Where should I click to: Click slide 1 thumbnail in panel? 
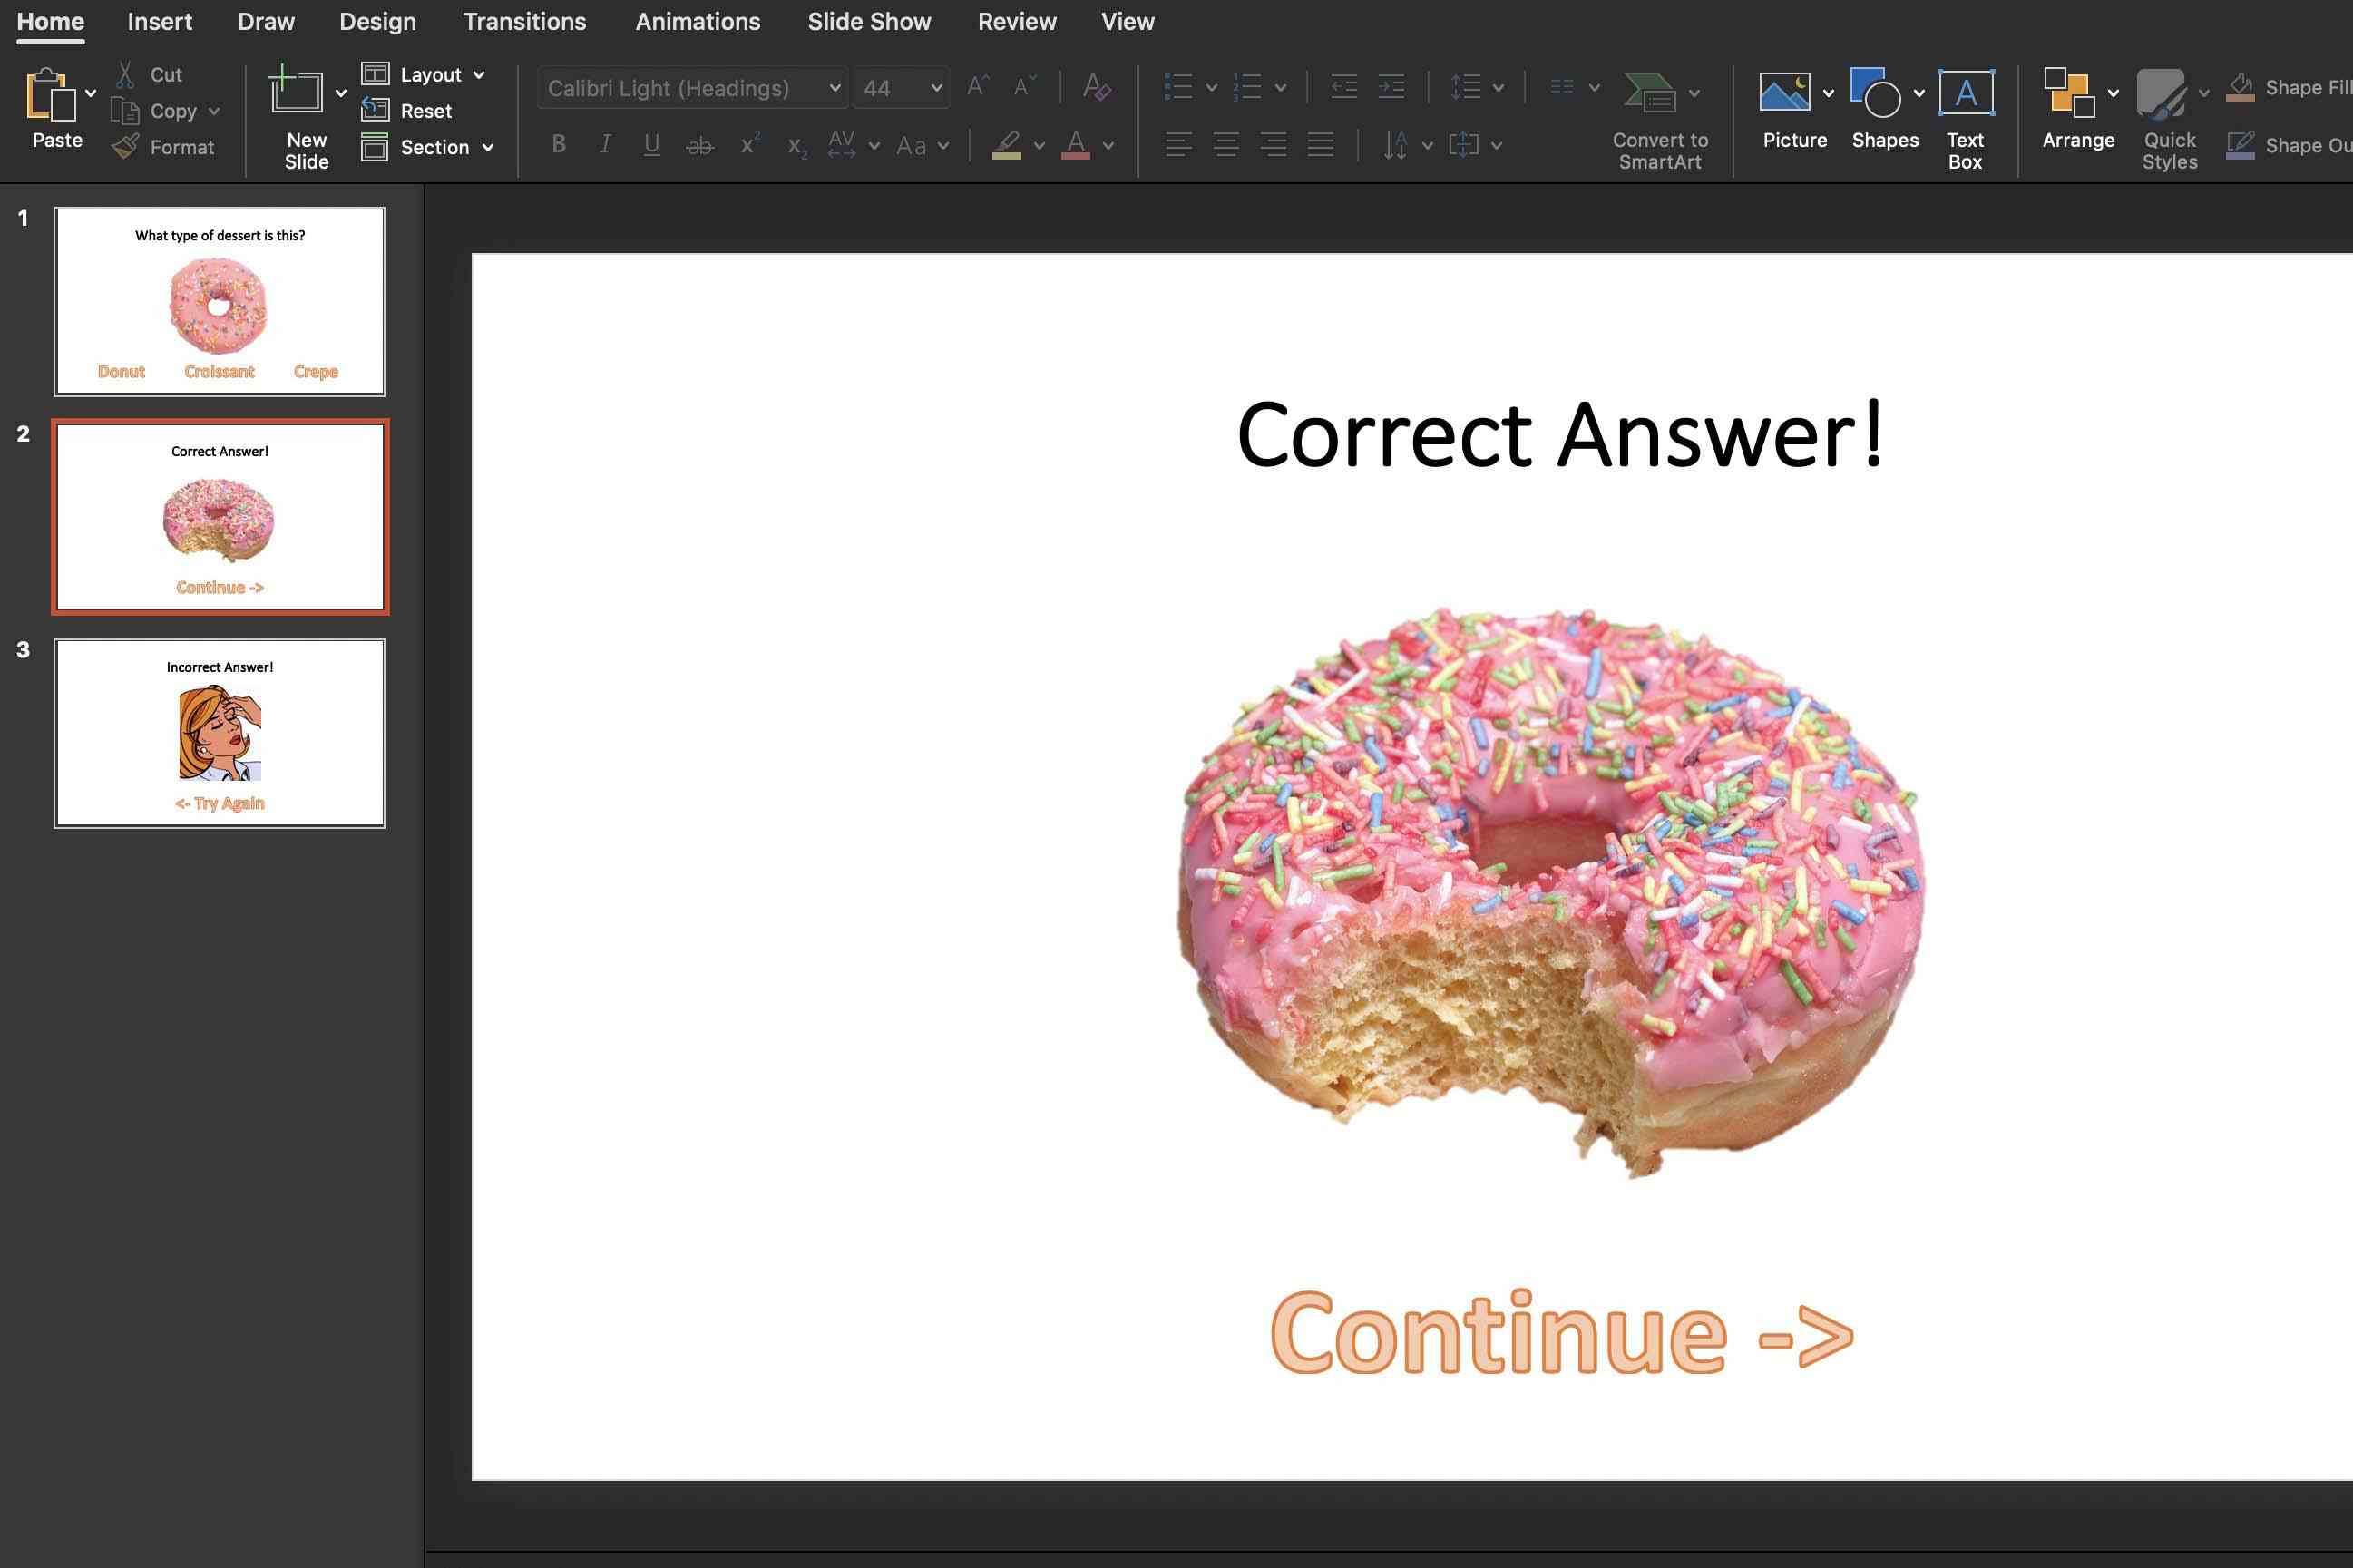click(219, 299)
